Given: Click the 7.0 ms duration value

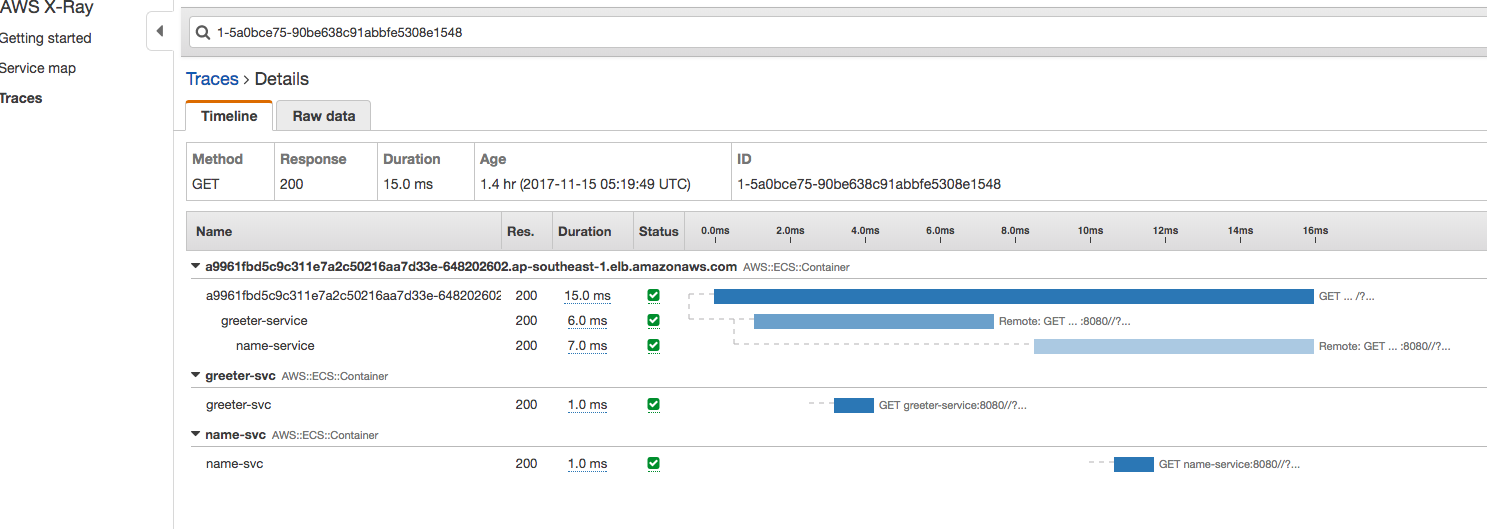Looking at the screenshot, I should pos(587,346).
